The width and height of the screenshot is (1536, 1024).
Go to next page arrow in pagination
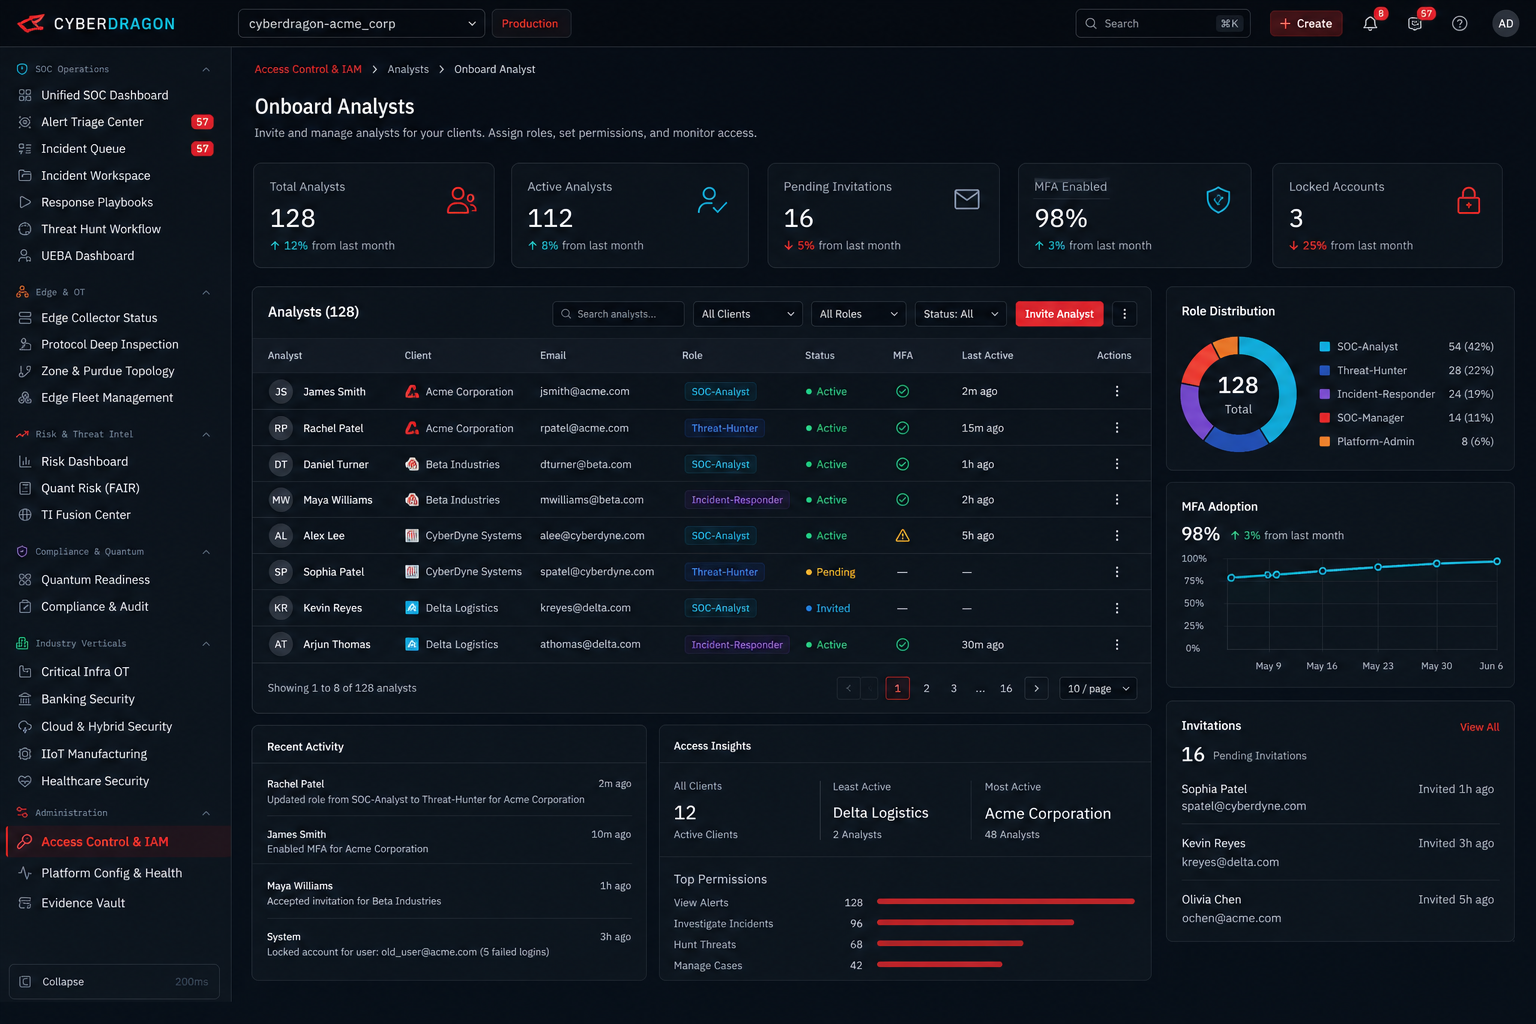1037,688
